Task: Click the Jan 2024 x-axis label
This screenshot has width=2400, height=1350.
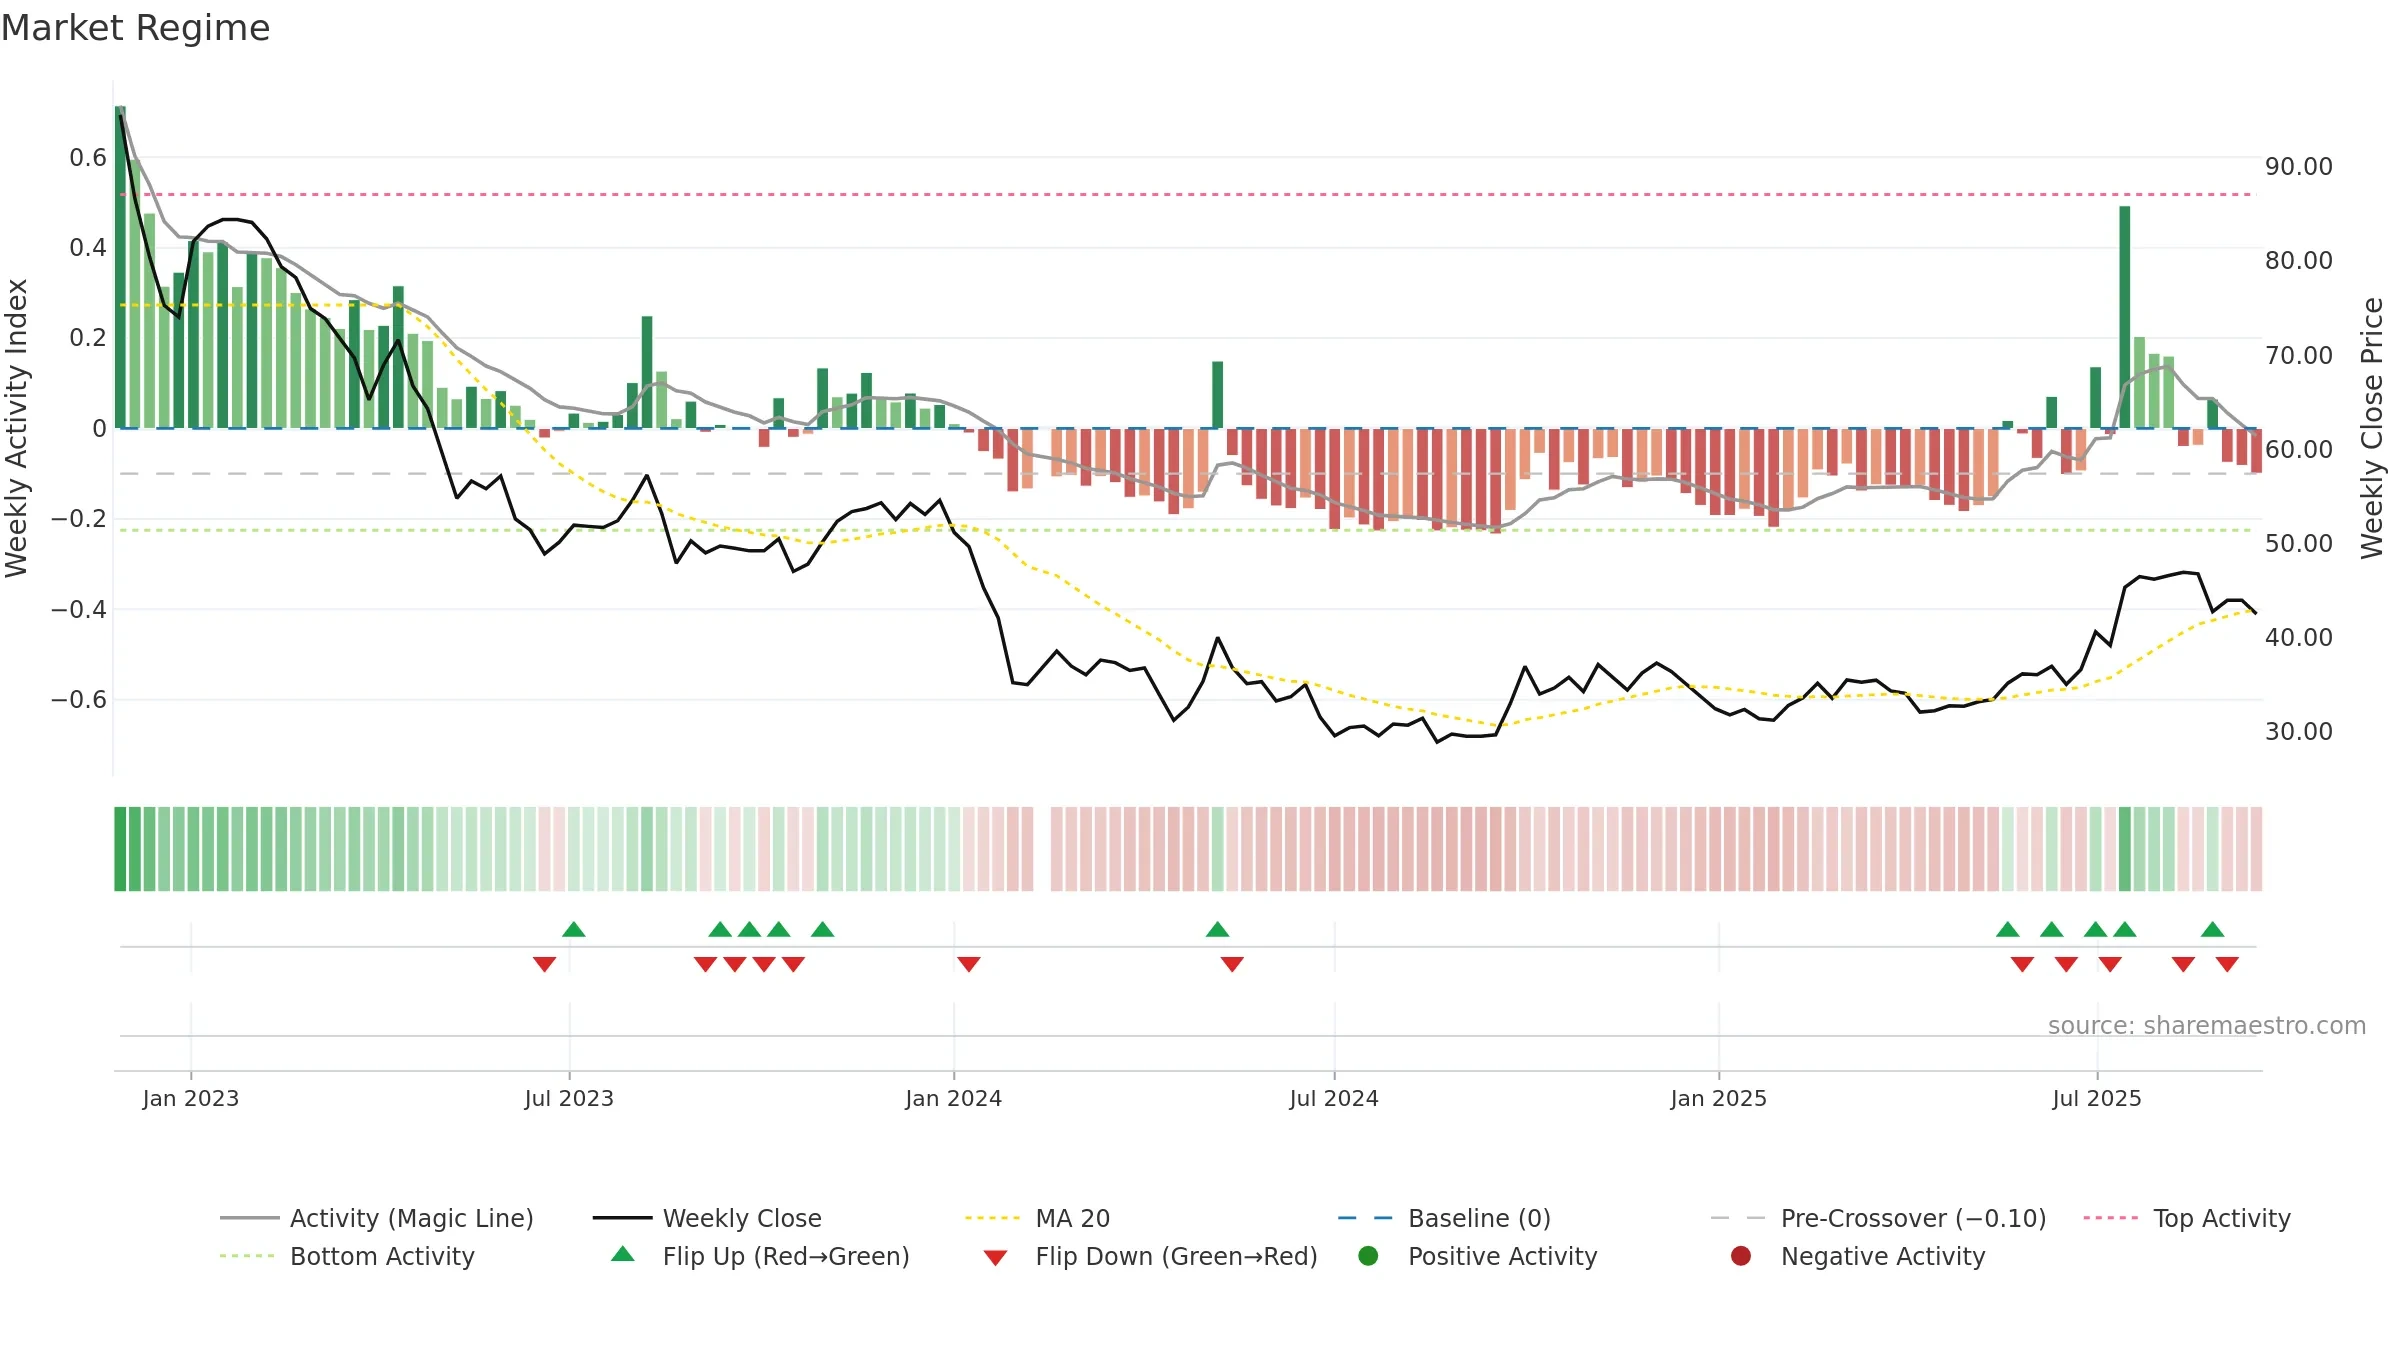Action: [954, 1098]
